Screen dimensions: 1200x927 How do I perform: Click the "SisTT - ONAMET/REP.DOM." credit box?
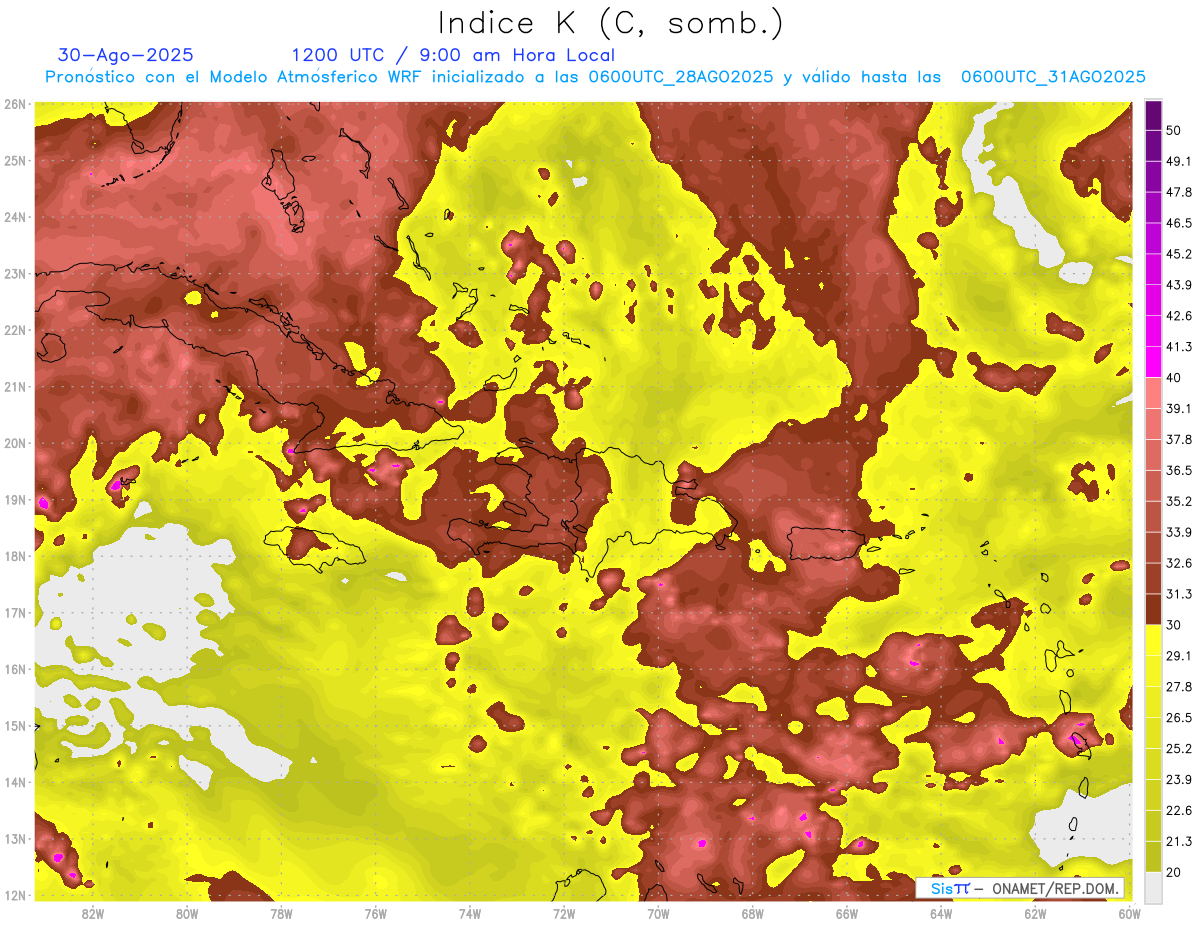pyautogui.click(x=1020, y=888)
